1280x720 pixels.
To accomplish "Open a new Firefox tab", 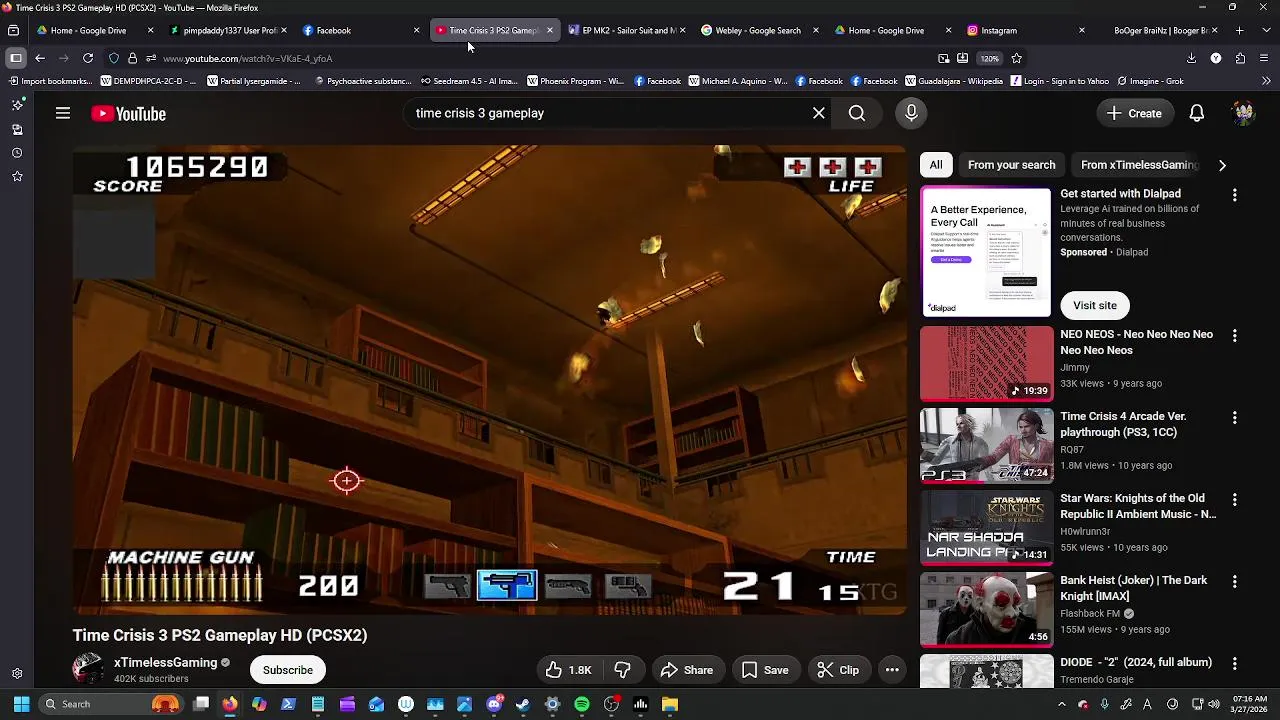I will 1239,30.
